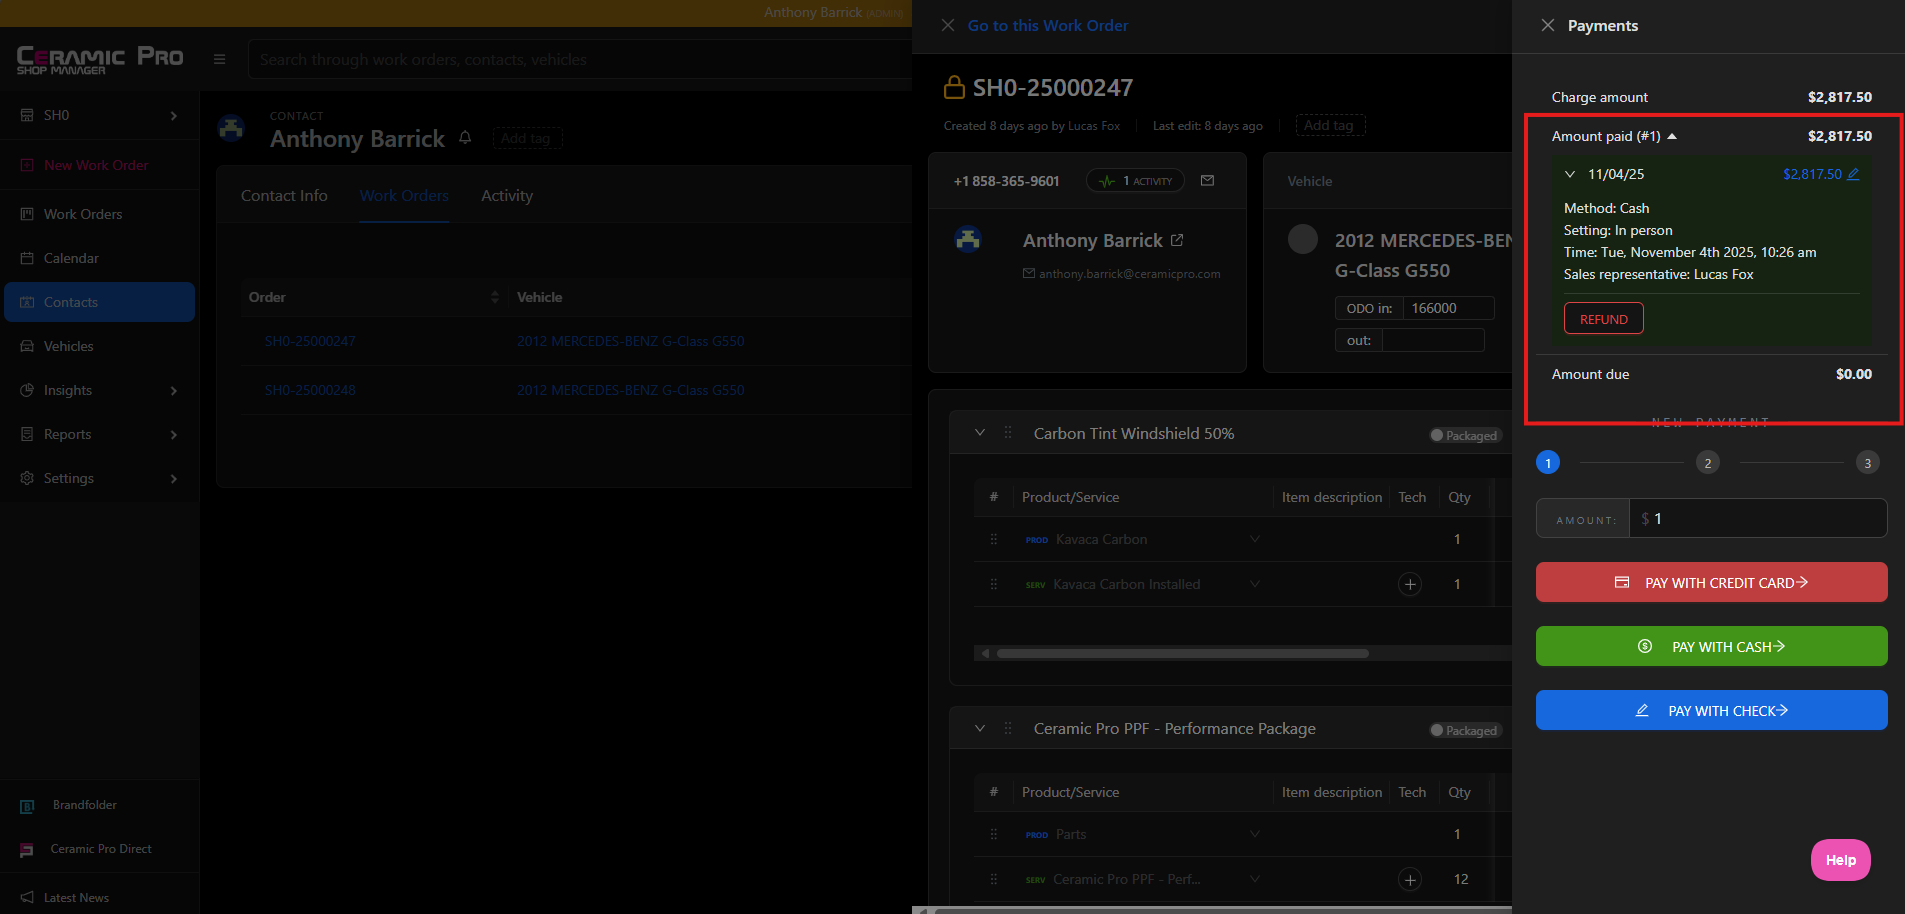The image size is (1905, 914).
Task: Expand the SH0 shop selector
Action: 100,115
